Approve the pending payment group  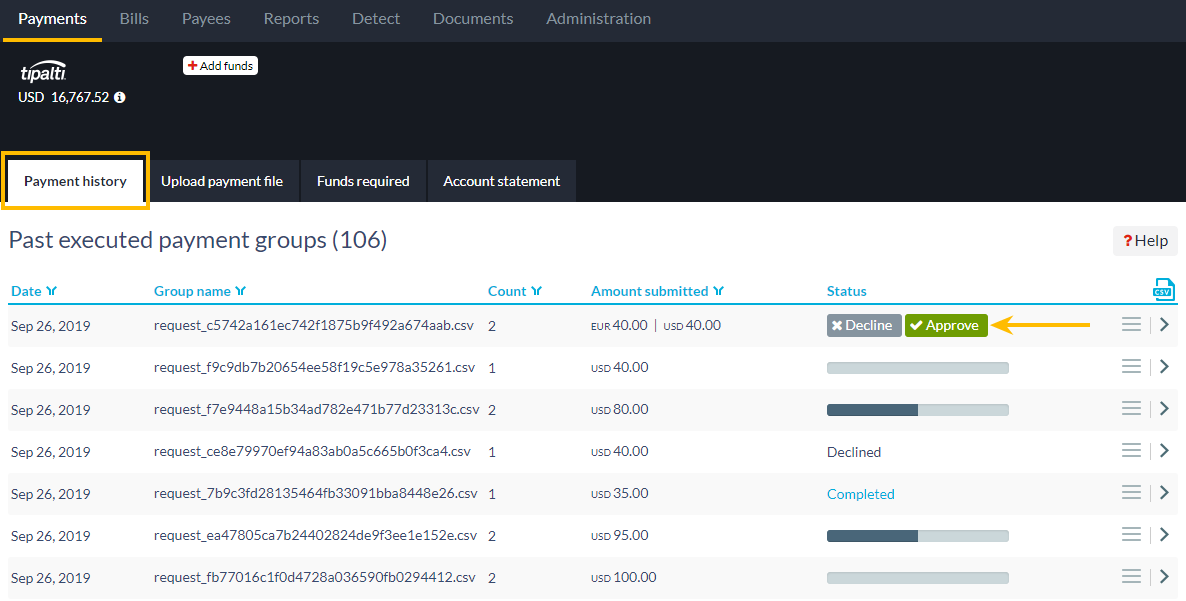(945, 326)
